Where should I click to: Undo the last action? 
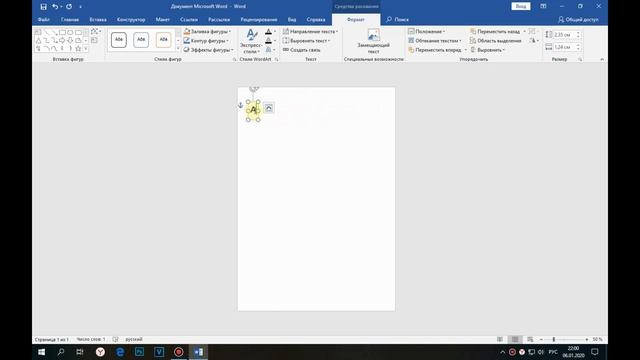pyautogui.click(x=55, y=7)
